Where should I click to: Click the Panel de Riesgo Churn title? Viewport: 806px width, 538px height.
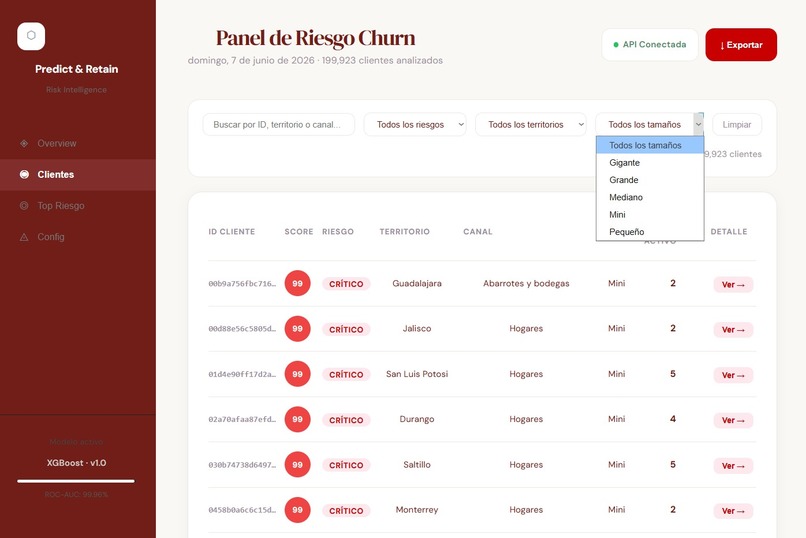tap(315, 38)
